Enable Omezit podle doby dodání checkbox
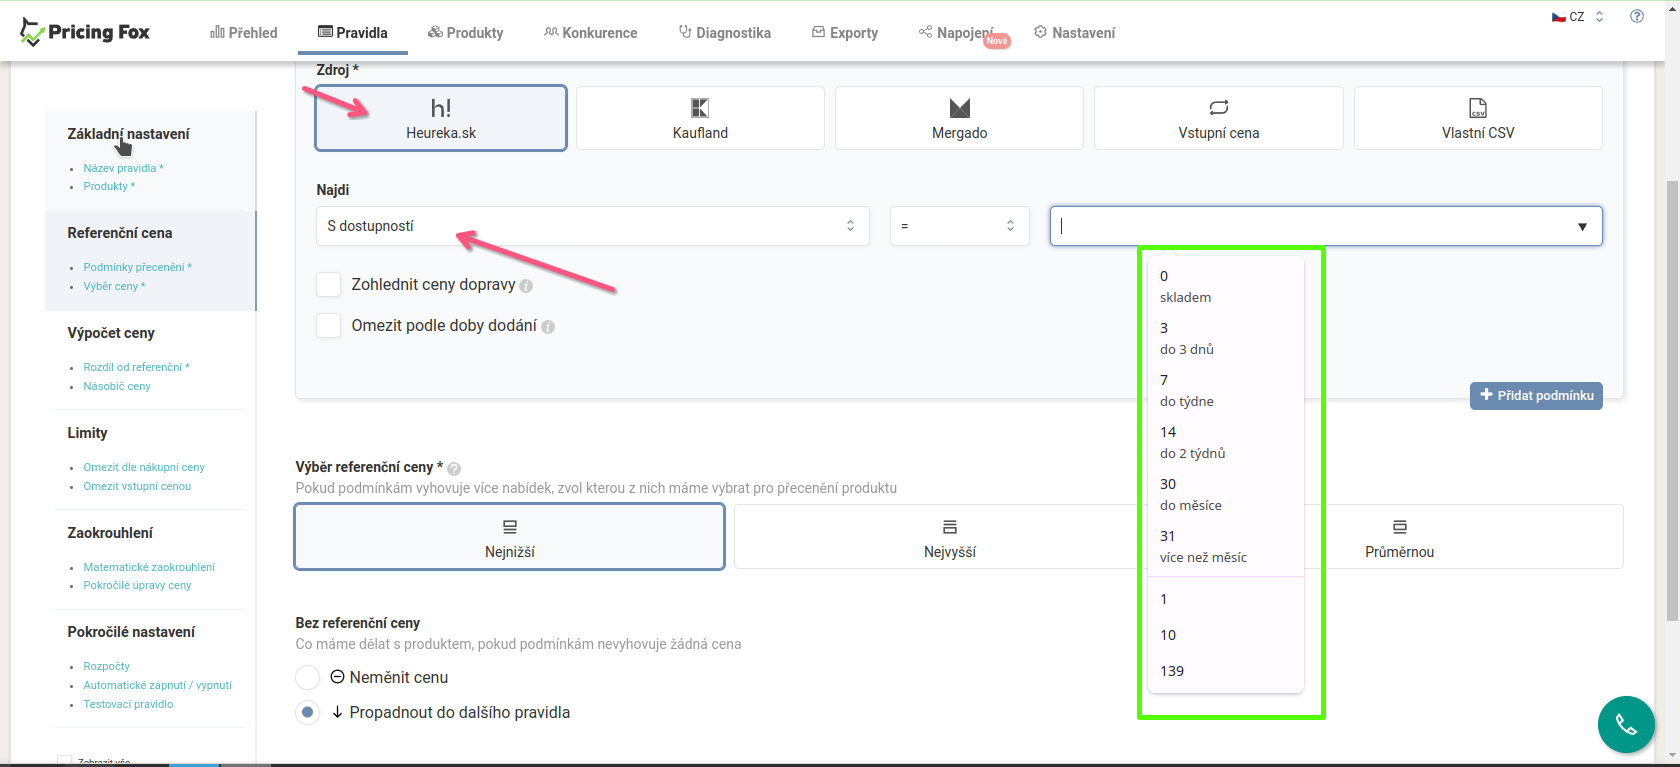This screenshot has height=767, width=1680. coord(329,325)
